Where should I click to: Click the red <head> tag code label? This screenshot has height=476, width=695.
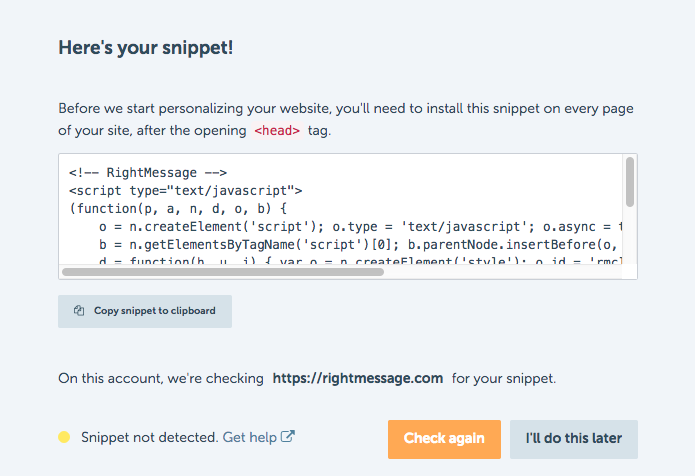click(x=277, y=131)
